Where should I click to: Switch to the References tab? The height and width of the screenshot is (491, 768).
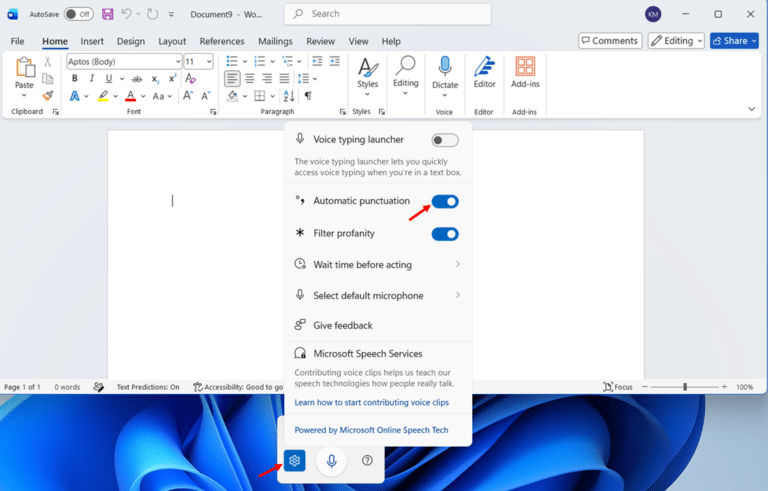tap(222, 41)
